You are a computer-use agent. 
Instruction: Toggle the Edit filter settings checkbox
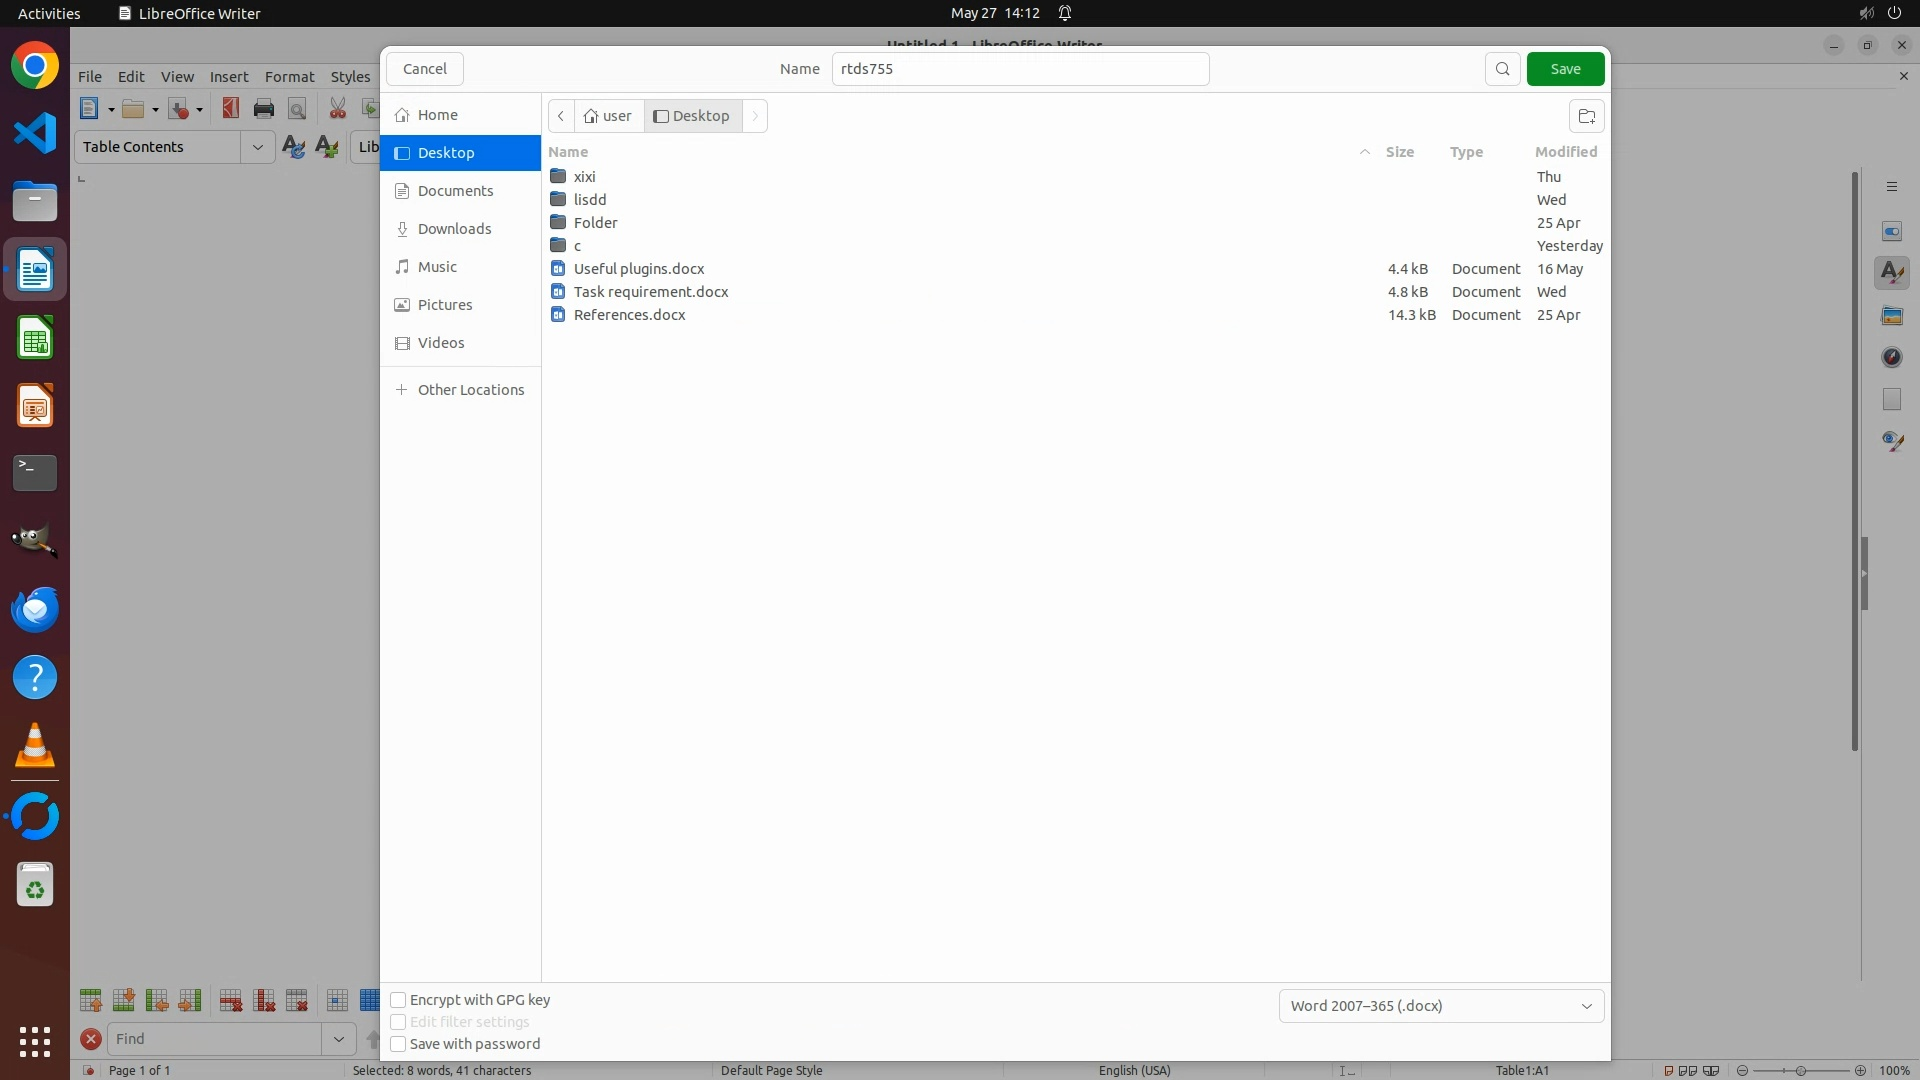click(398, 1022)
